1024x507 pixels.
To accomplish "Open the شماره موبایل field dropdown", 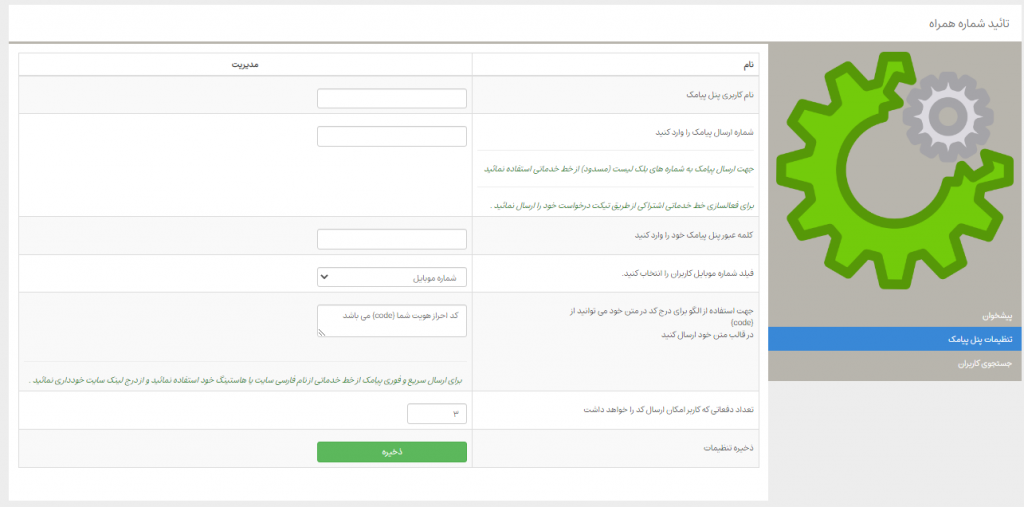I will click(x=392, y=277).
